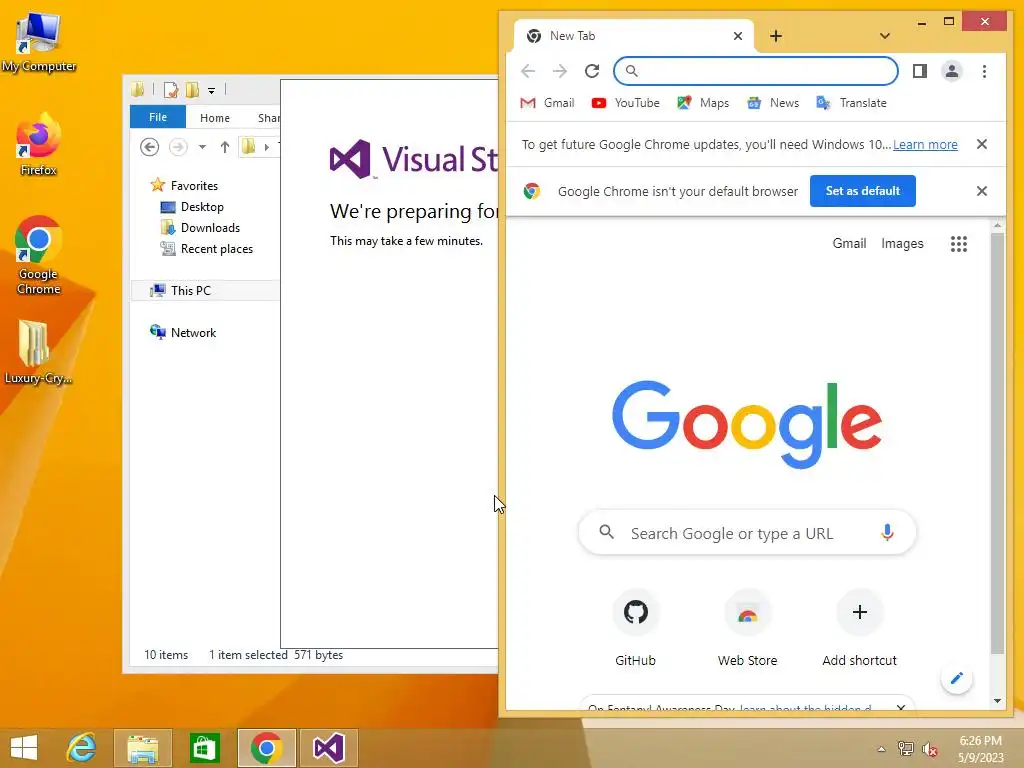Customize Chrome with the pencil icon
The width and height of the screenshot is (1024, 768).
point(957,679)
